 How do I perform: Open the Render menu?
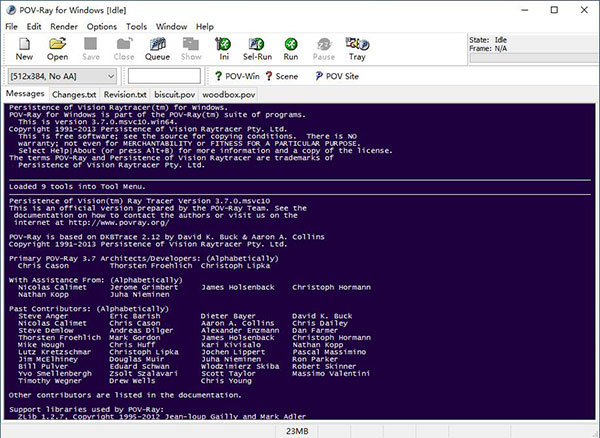pos(64,25)
